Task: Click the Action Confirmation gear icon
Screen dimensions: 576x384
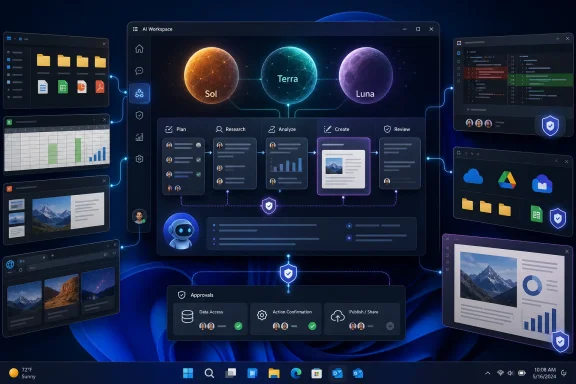Action: [x=262, y=315]
